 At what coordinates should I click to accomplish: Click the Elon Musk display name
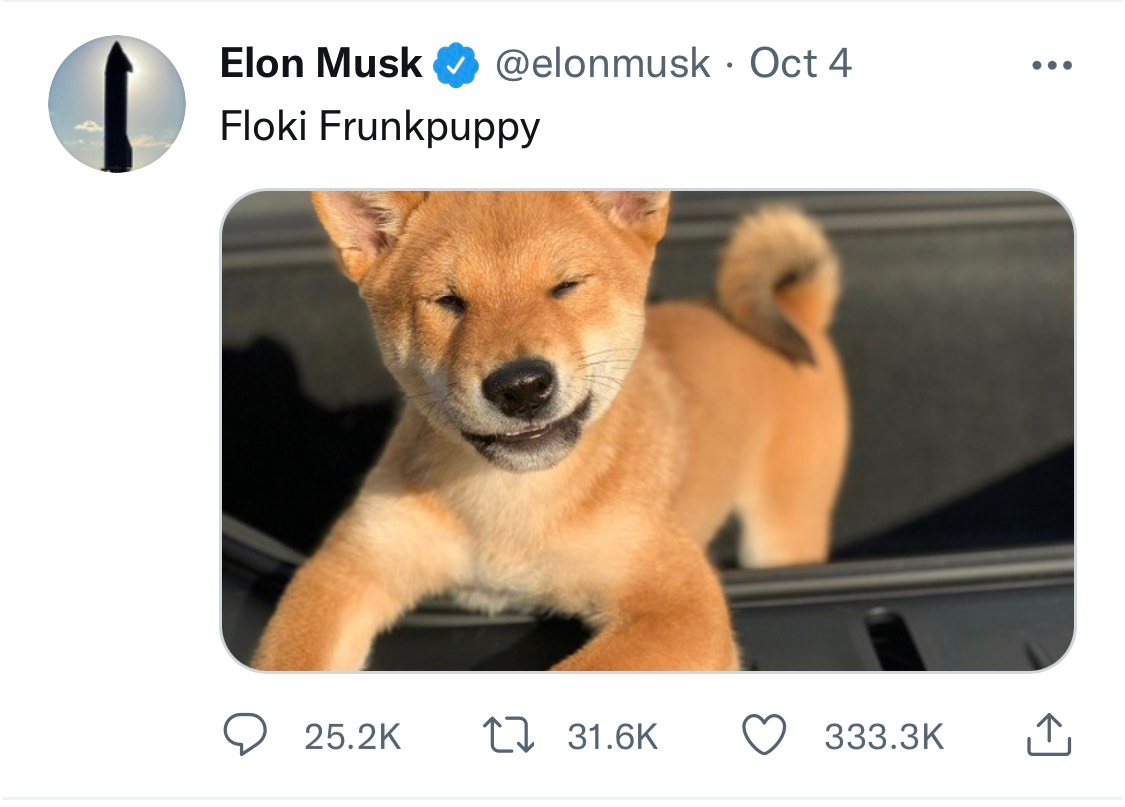point(320,65)
